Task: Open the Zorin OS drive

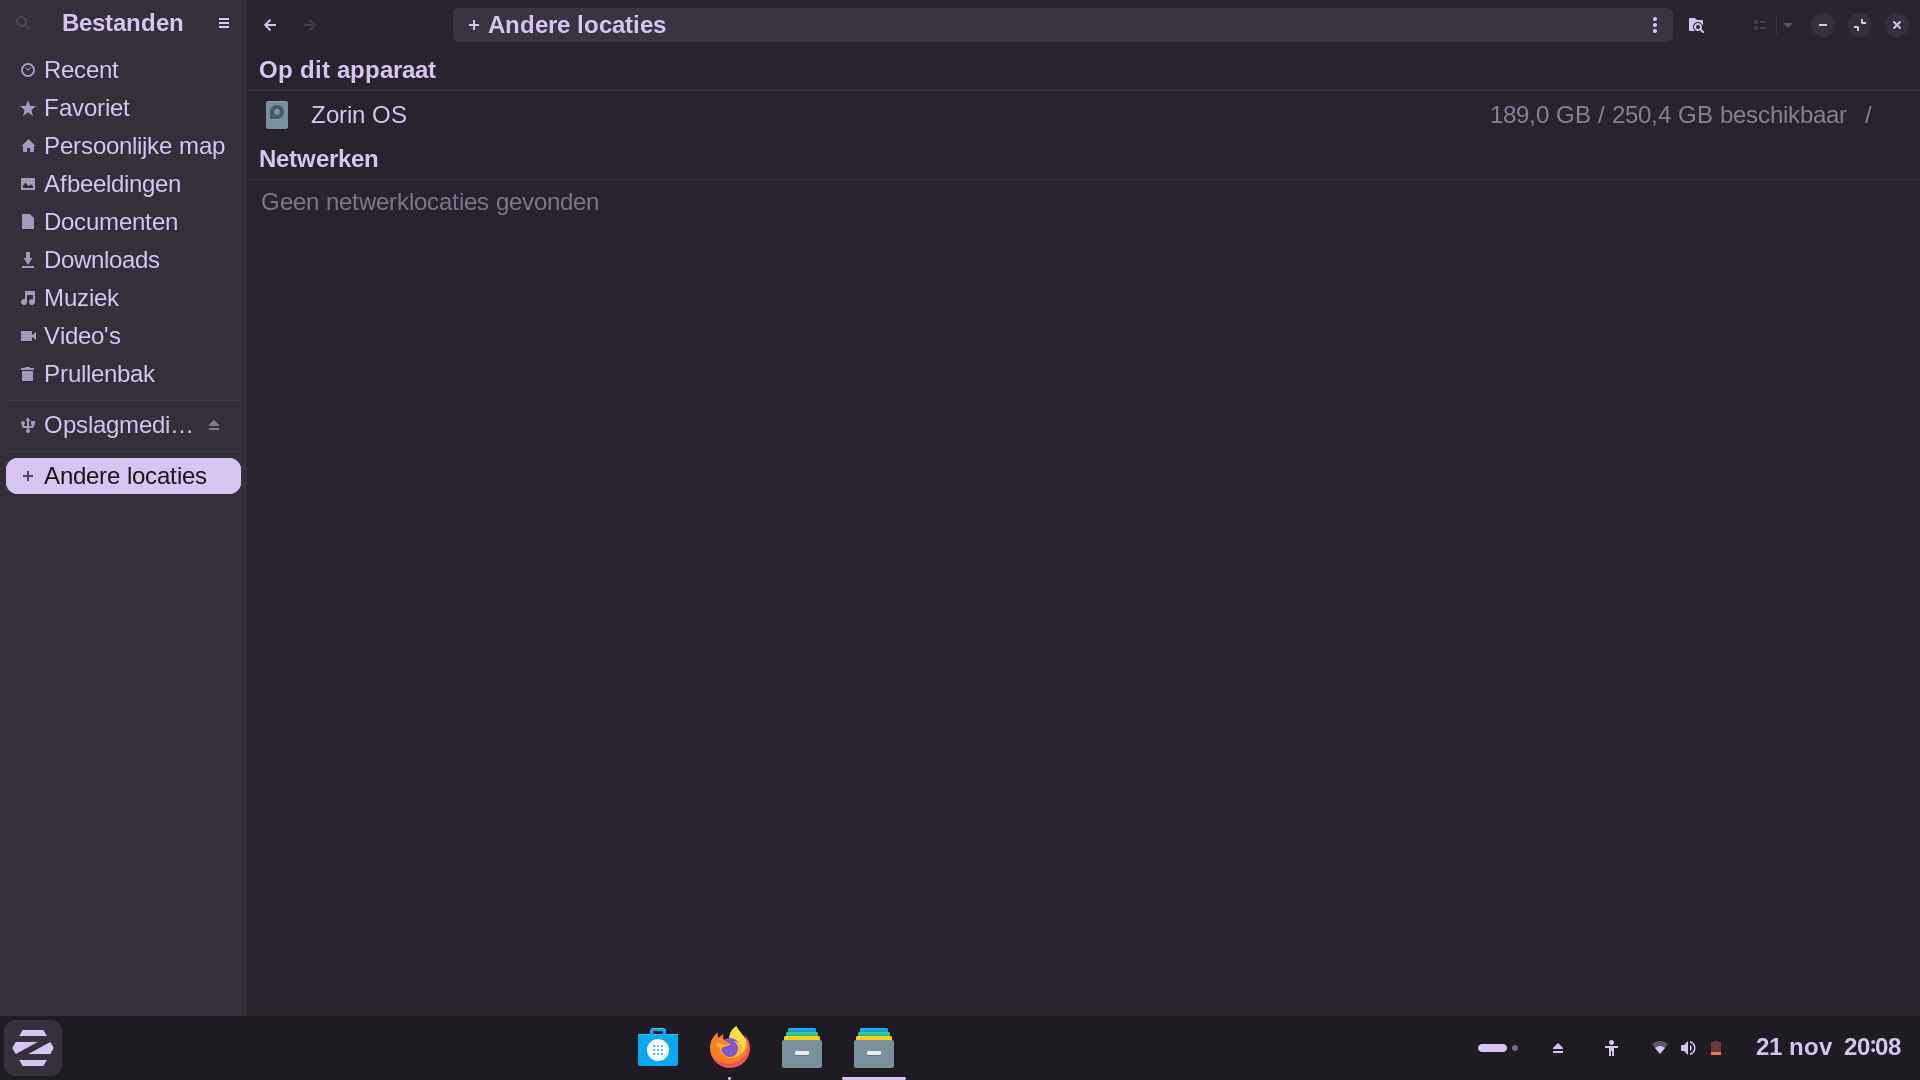Action: pos(358,115)
